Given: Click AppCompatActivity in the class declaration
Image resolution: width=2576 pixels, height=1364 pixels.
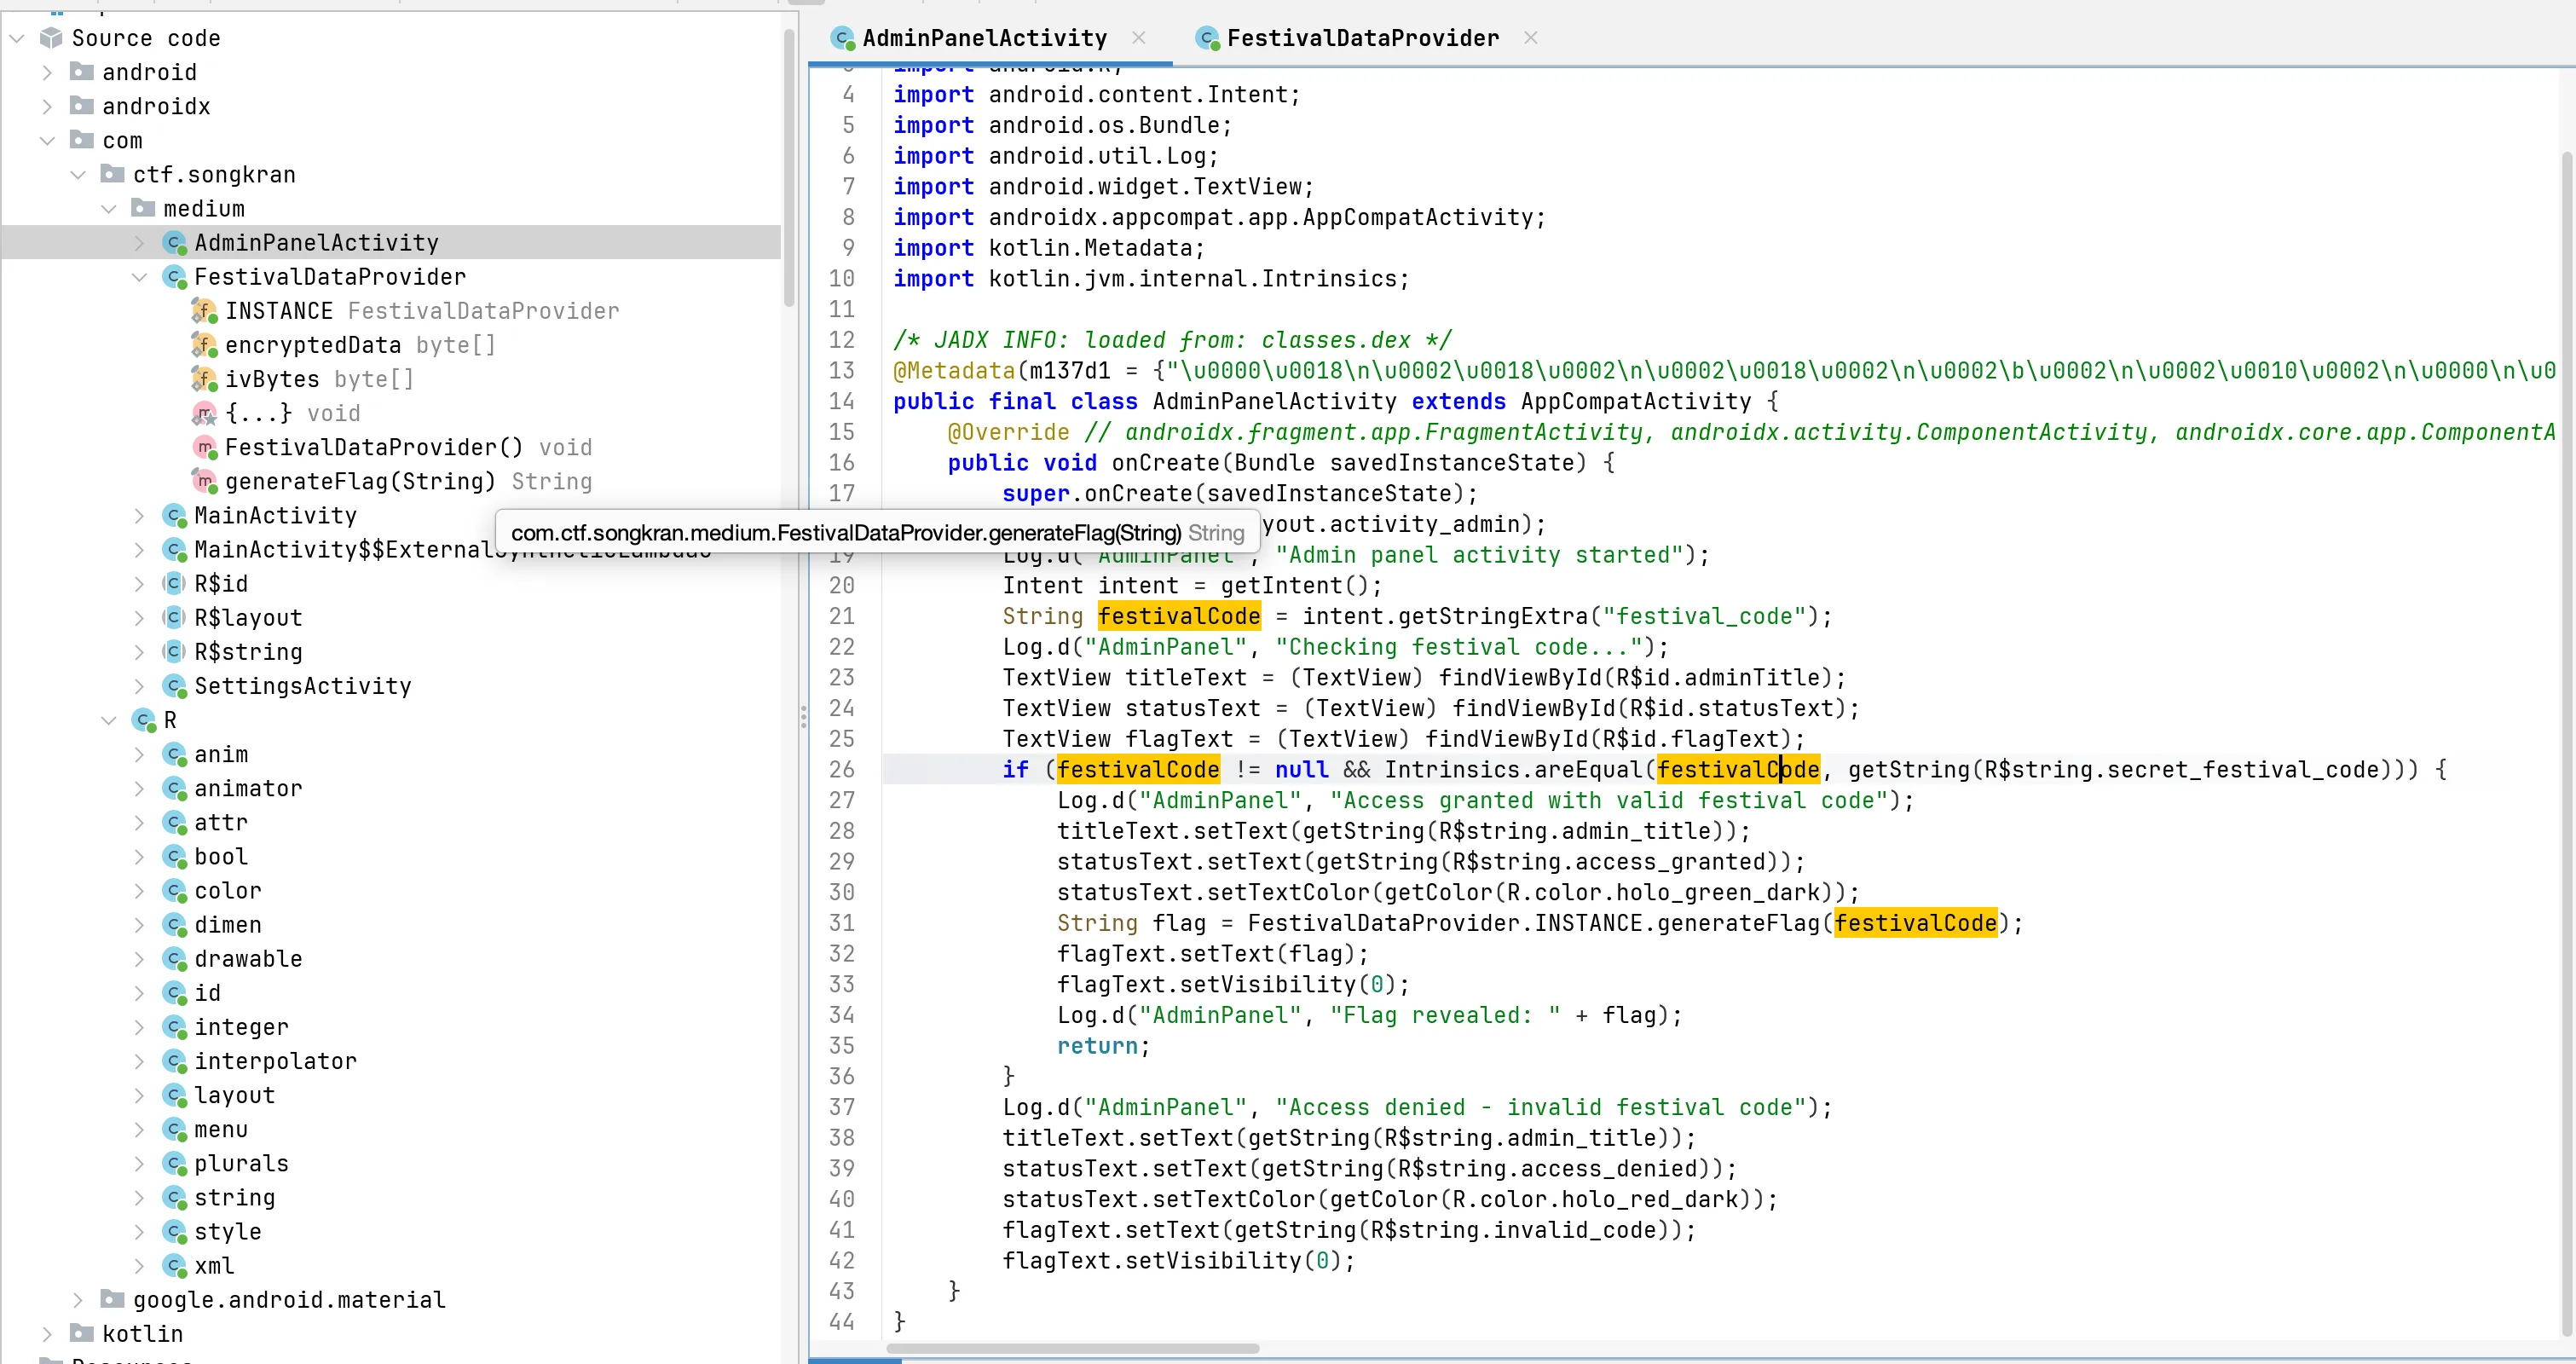Looking at the screenshot, I should point(1636,402).
